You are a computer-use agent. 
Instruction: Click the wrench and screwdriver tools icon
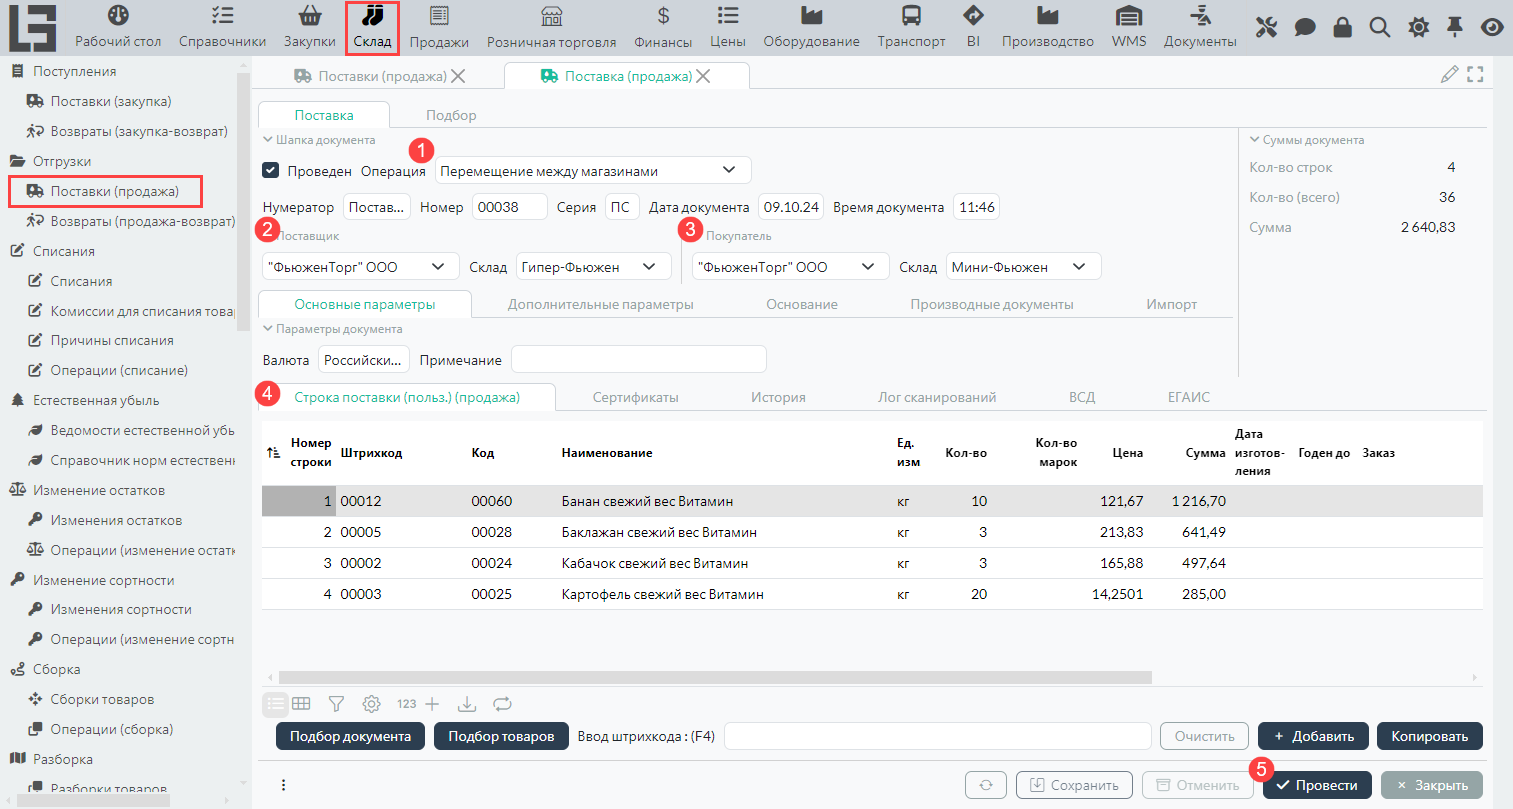[1266, 27]
